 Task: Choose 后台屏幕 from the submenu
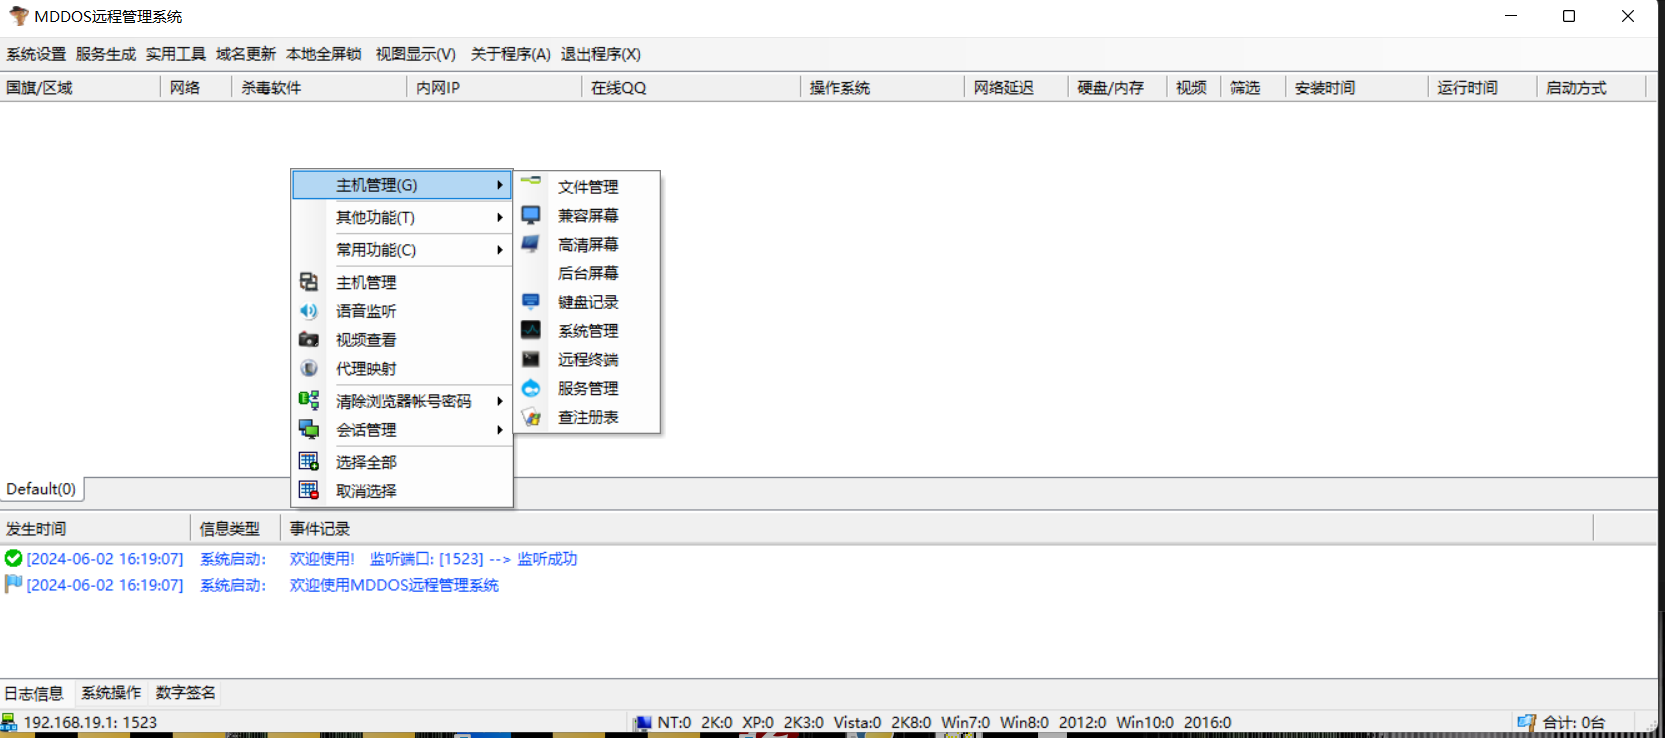[x=587, y=273]
